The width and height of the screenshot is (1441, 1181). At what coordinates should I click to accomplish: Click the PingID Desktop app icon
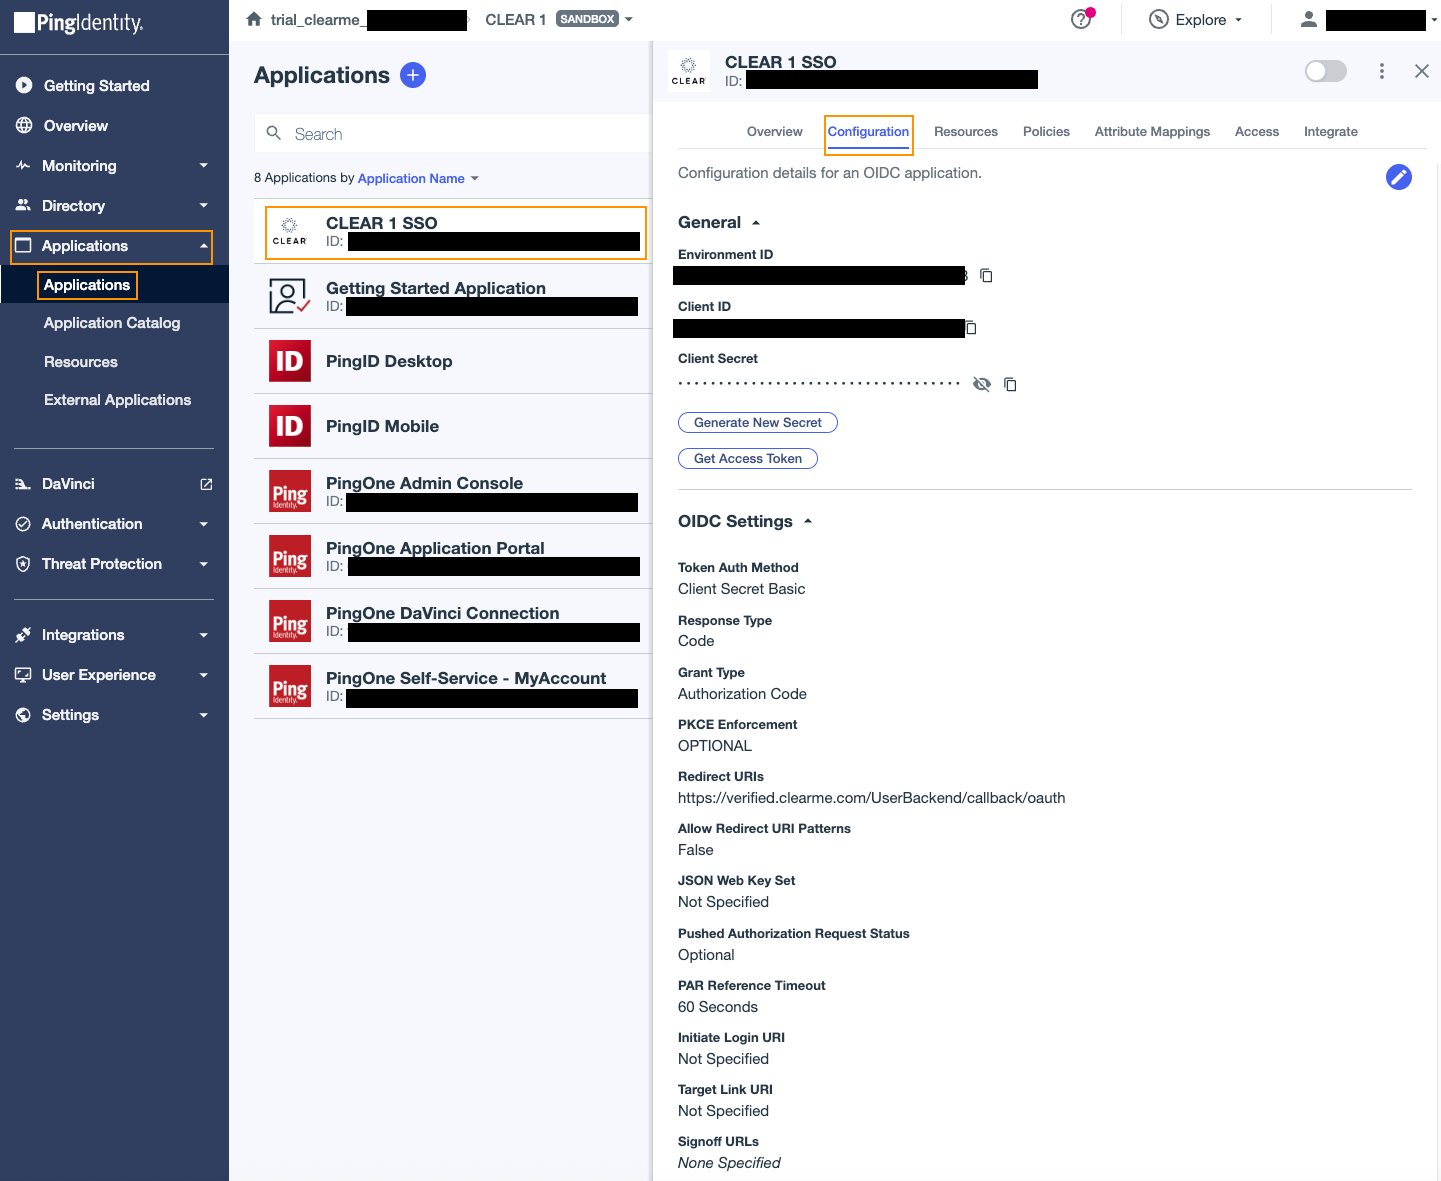(290, 361)
